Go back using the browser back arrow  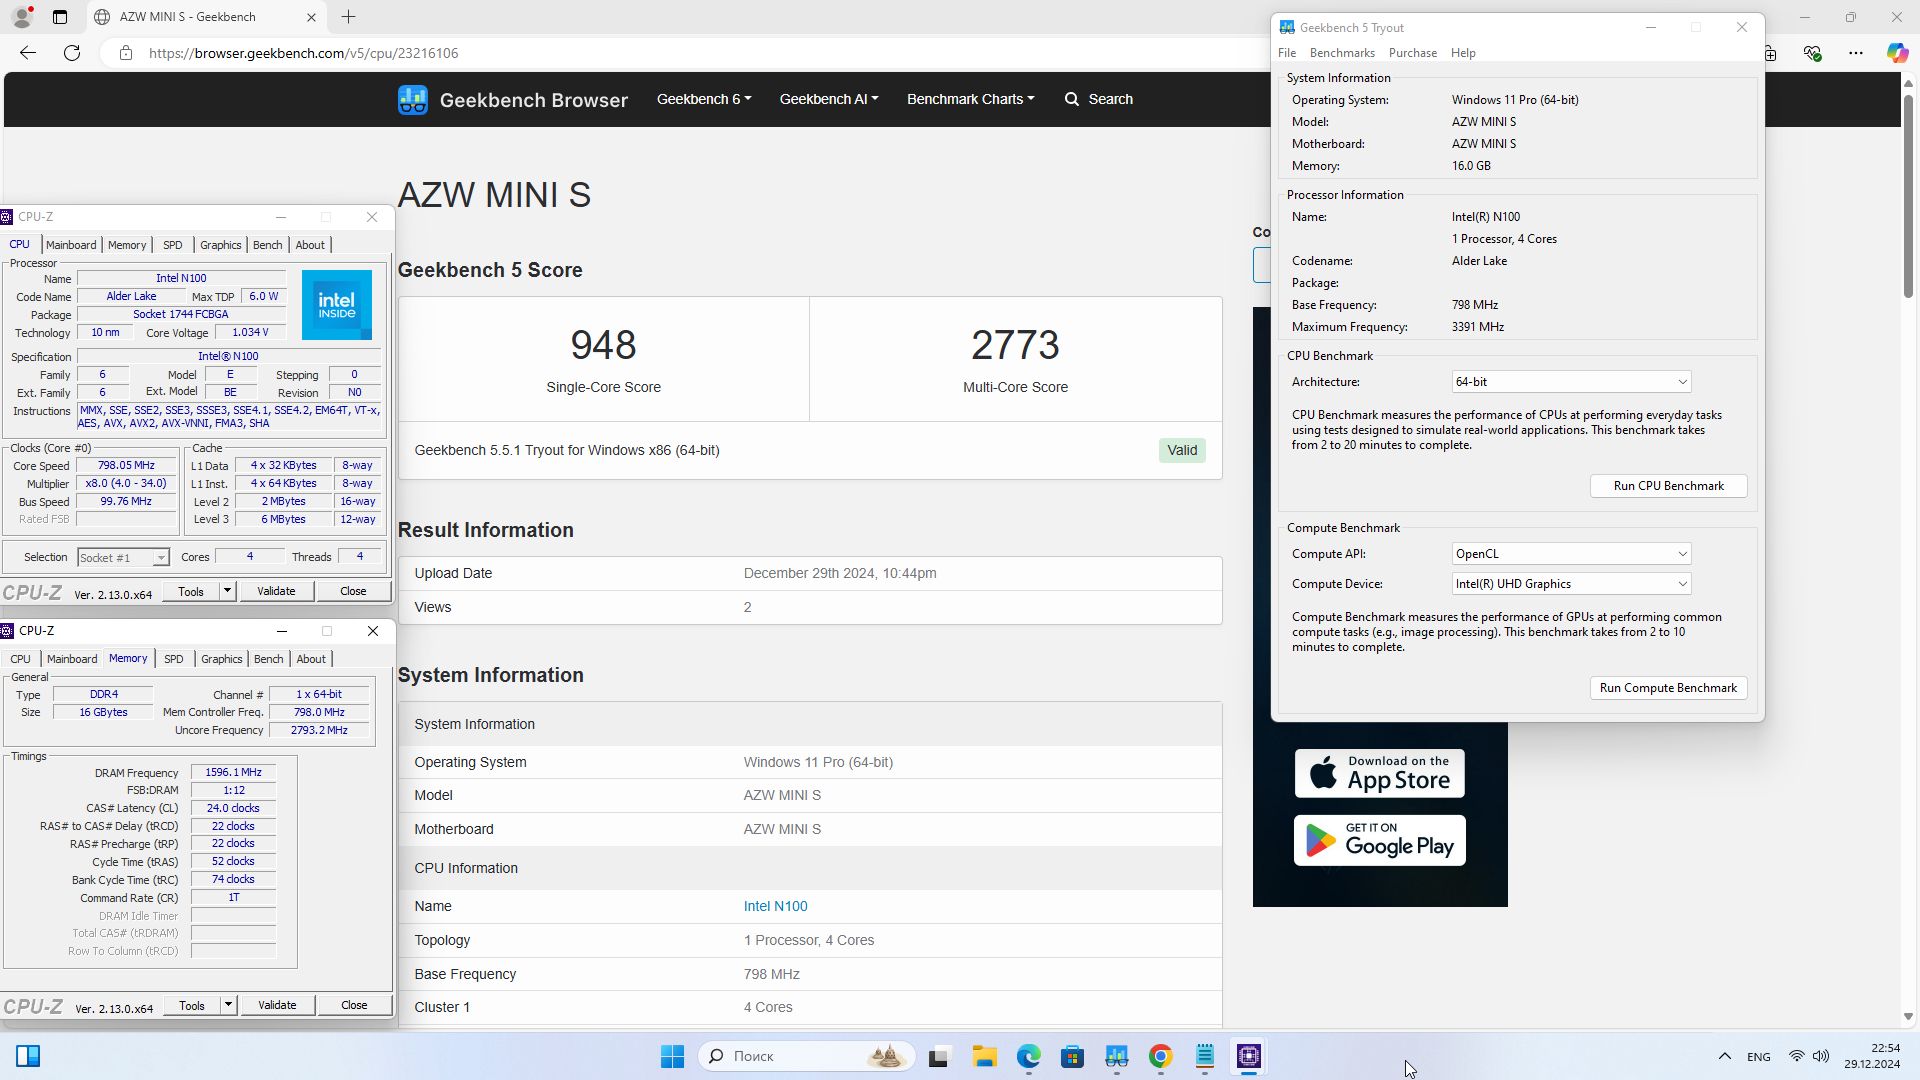[x=28, y=53]
